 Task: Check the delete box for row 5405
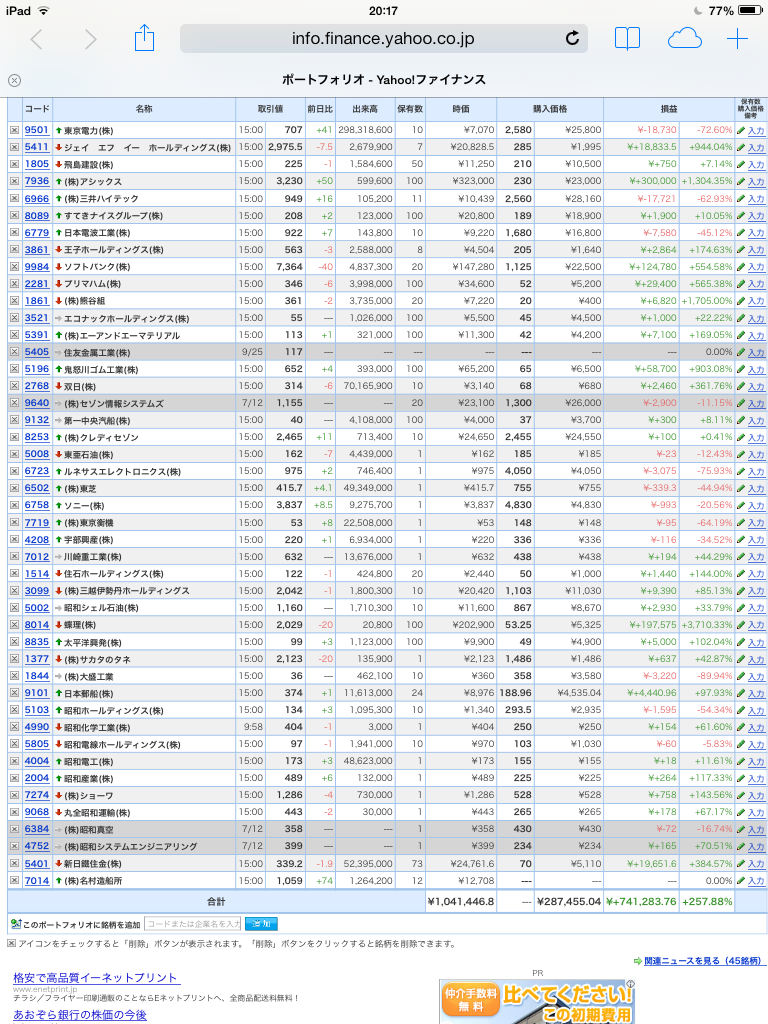[x=14, y=352]
